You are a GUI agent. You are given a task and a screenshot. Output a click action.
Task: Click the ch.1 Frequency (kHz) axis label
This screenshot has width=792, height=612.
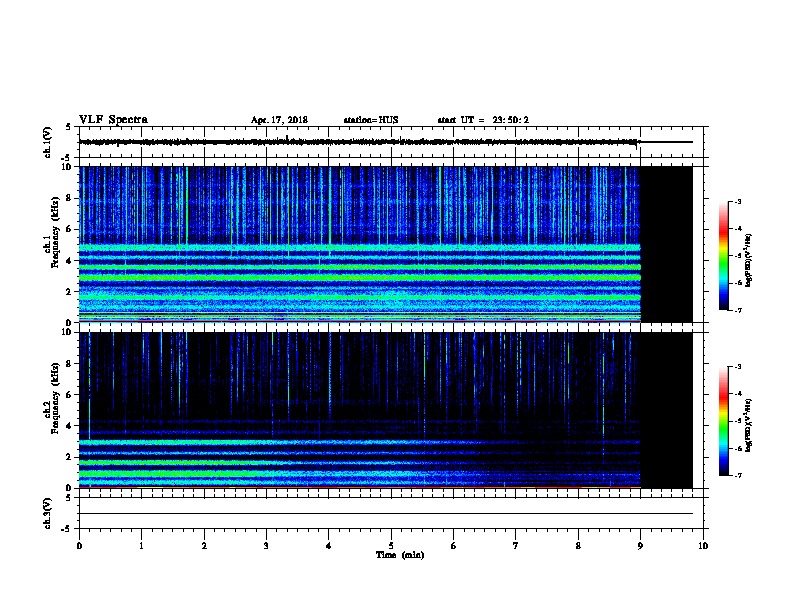coord(51,232)
